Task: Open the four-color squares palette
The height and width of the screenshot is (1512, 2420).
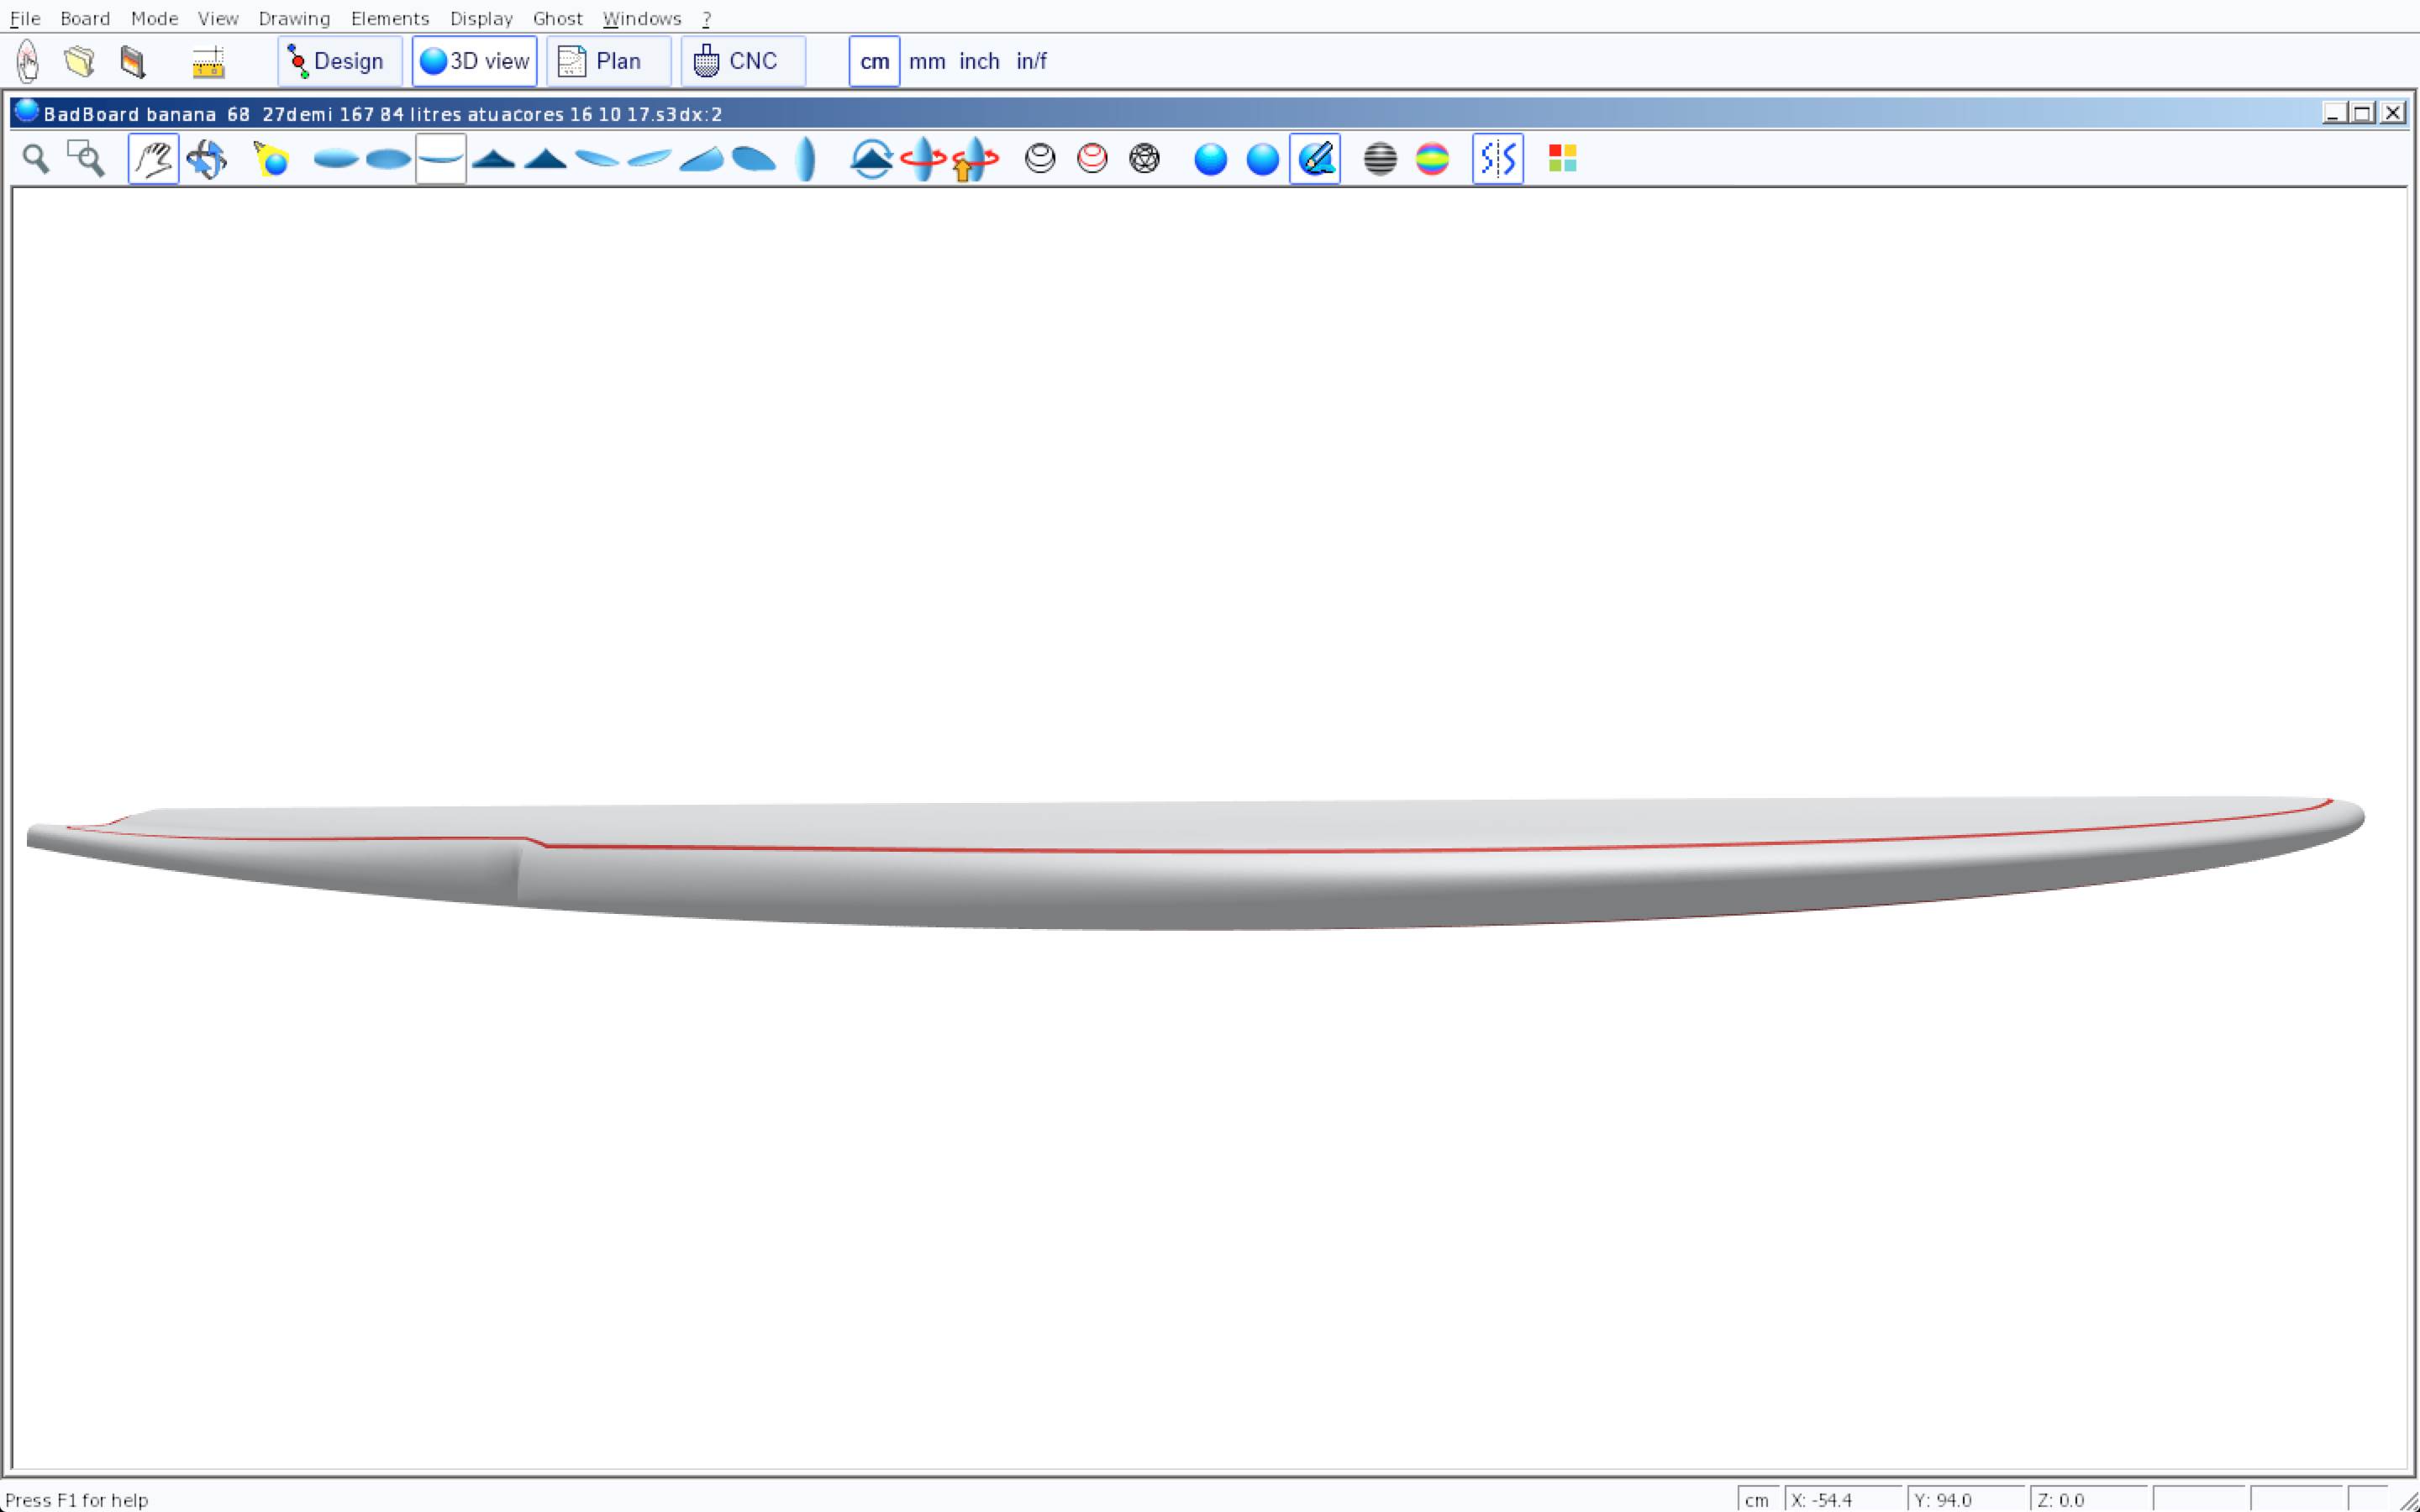Action: point(1562,159)
